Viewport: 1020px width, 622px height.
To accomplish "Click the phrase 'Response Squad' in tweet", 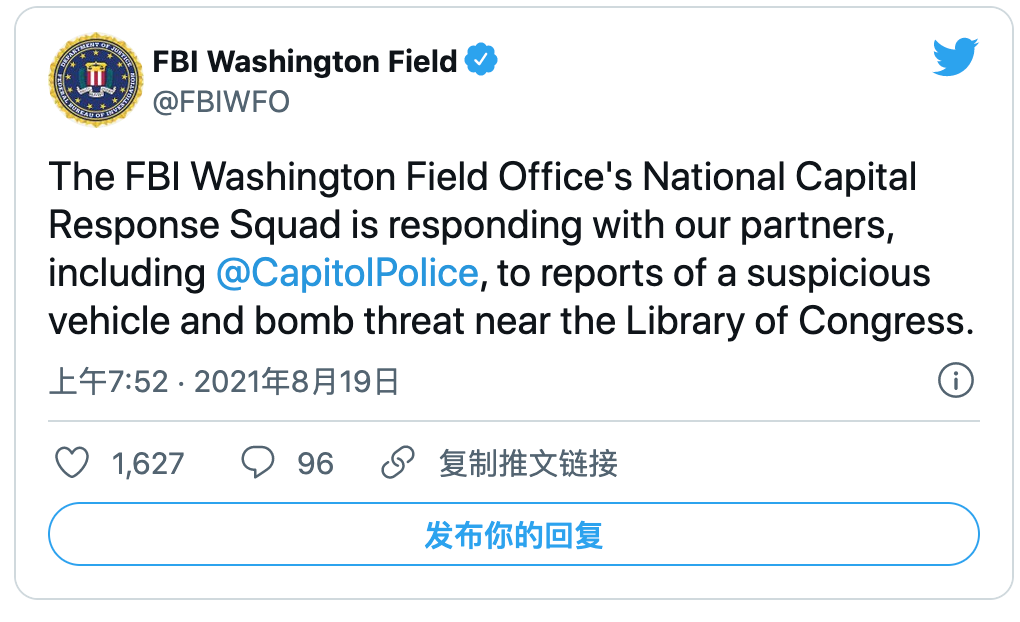I will [x=195, y=225].
